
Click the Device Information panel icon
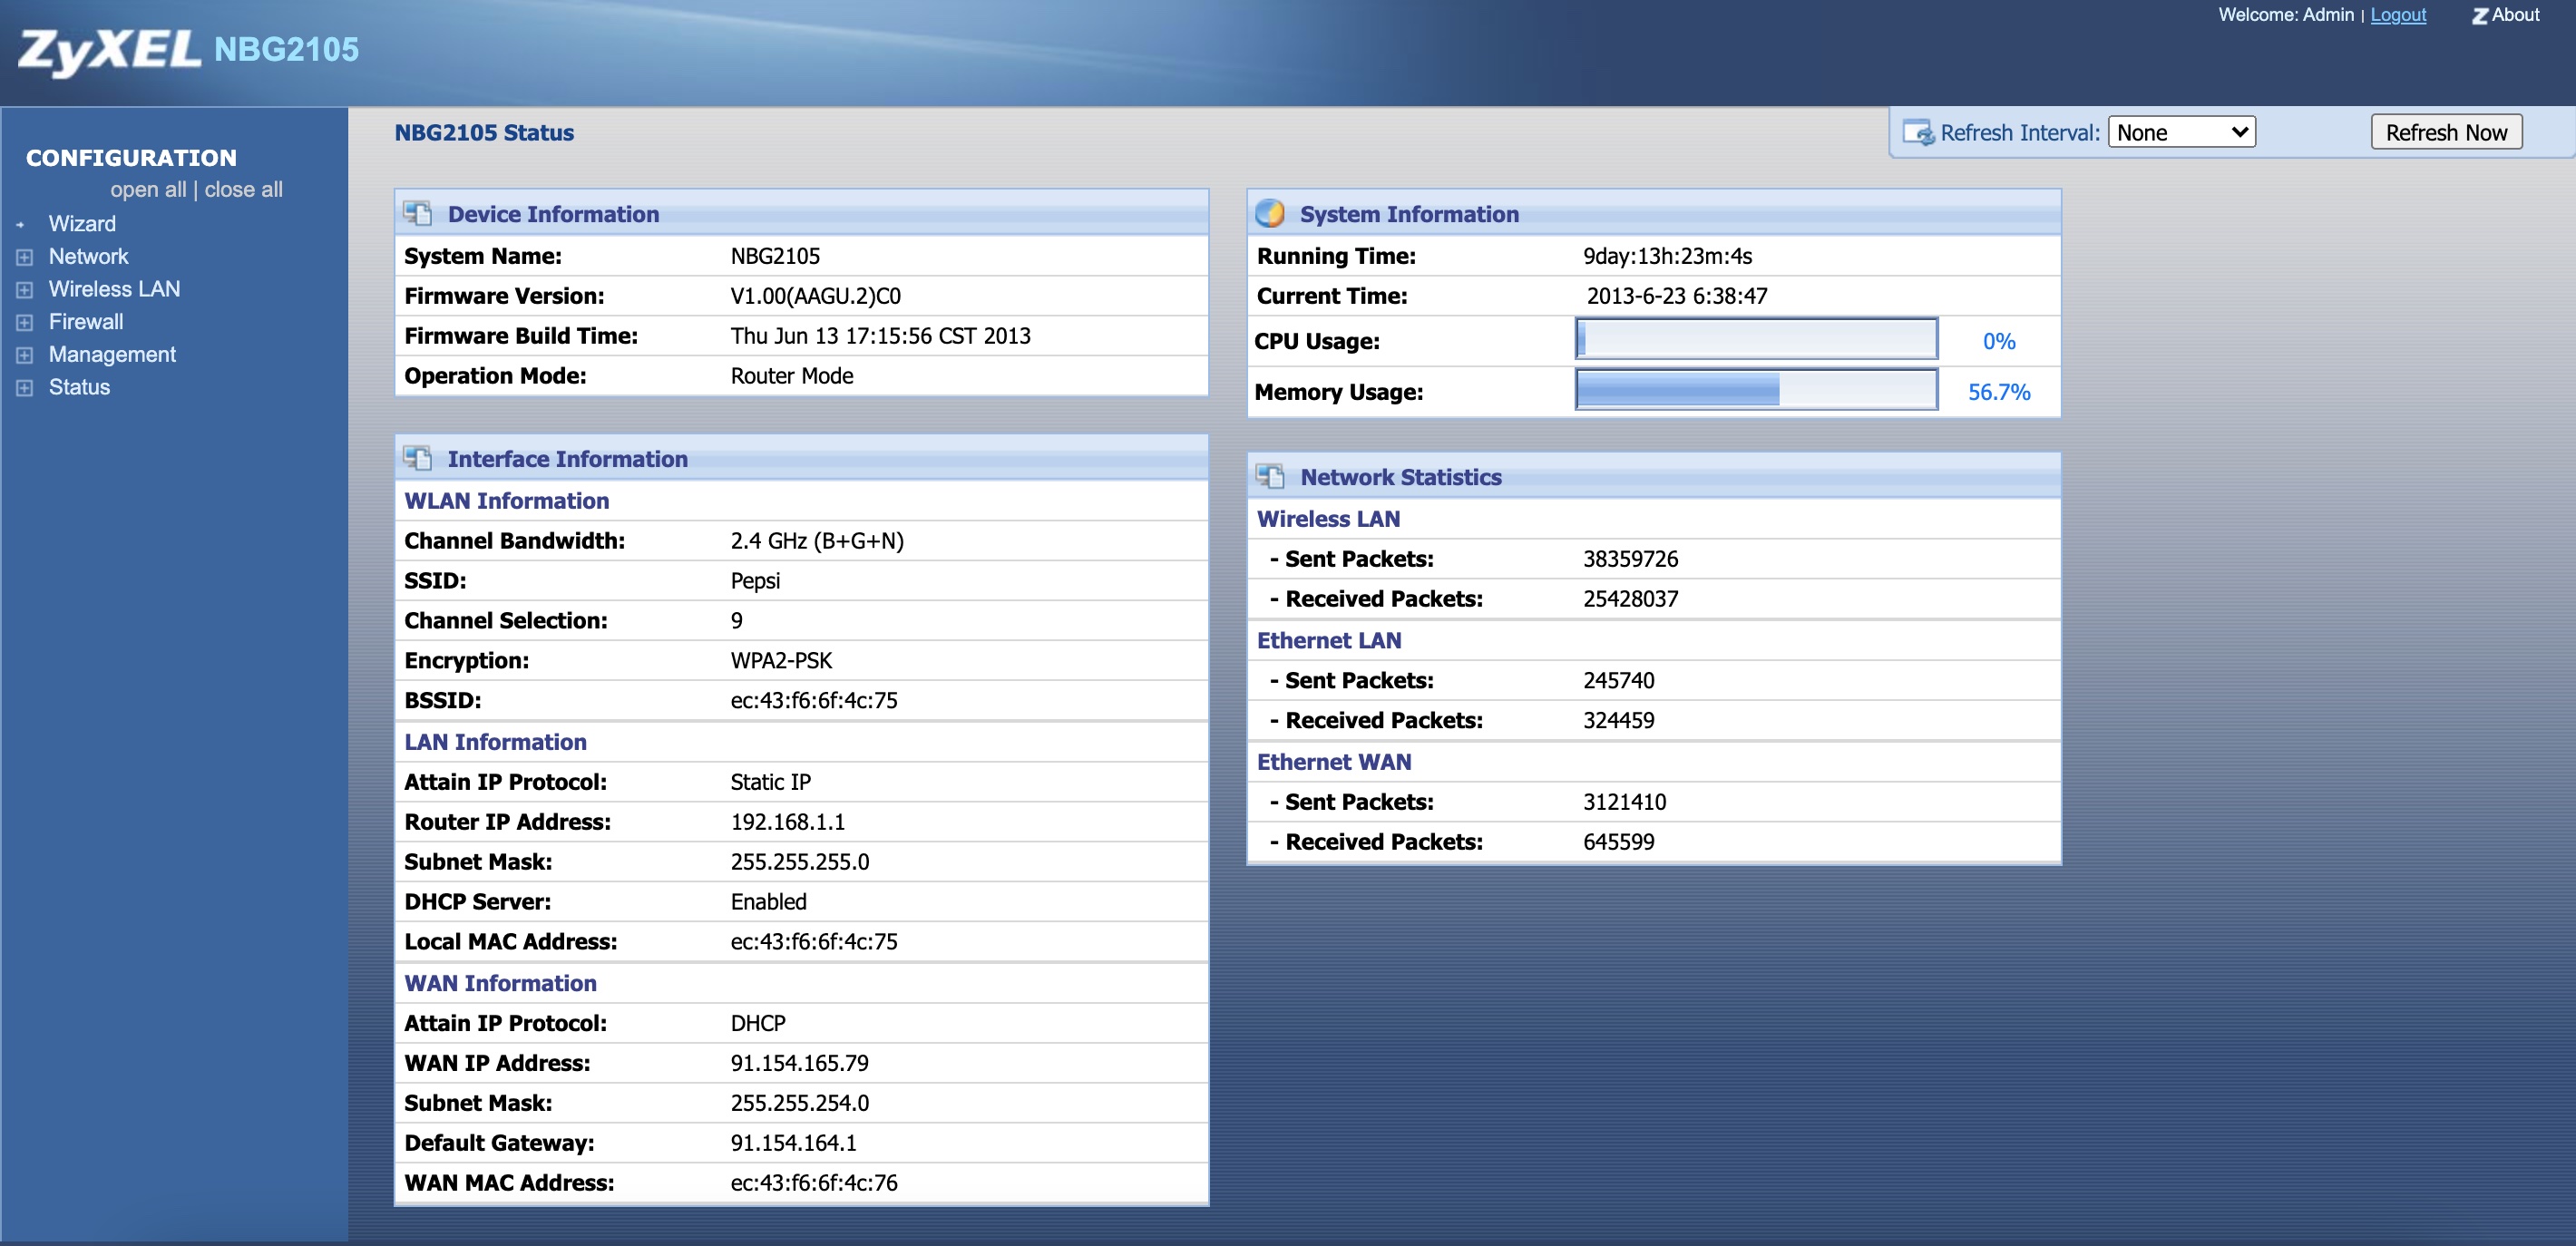coord(417,213)
